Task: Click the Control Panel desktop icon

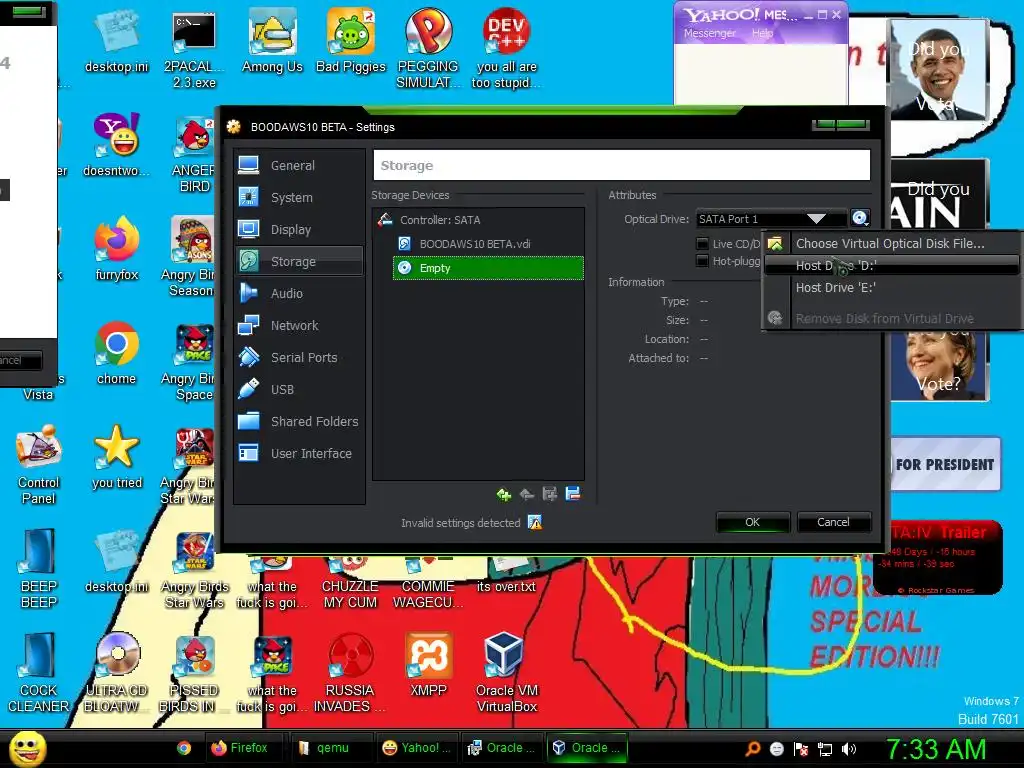Action: point(39,465)
